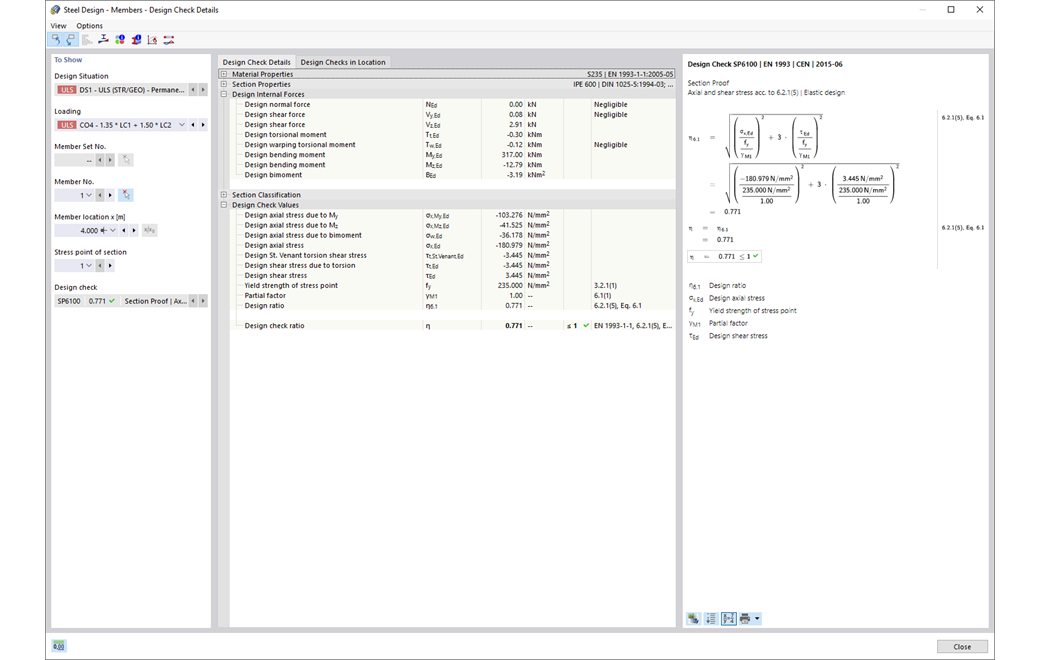The image size is (1040, 660).
Task: Collapse the Design Internal Forces tree section
Action: 222,93
